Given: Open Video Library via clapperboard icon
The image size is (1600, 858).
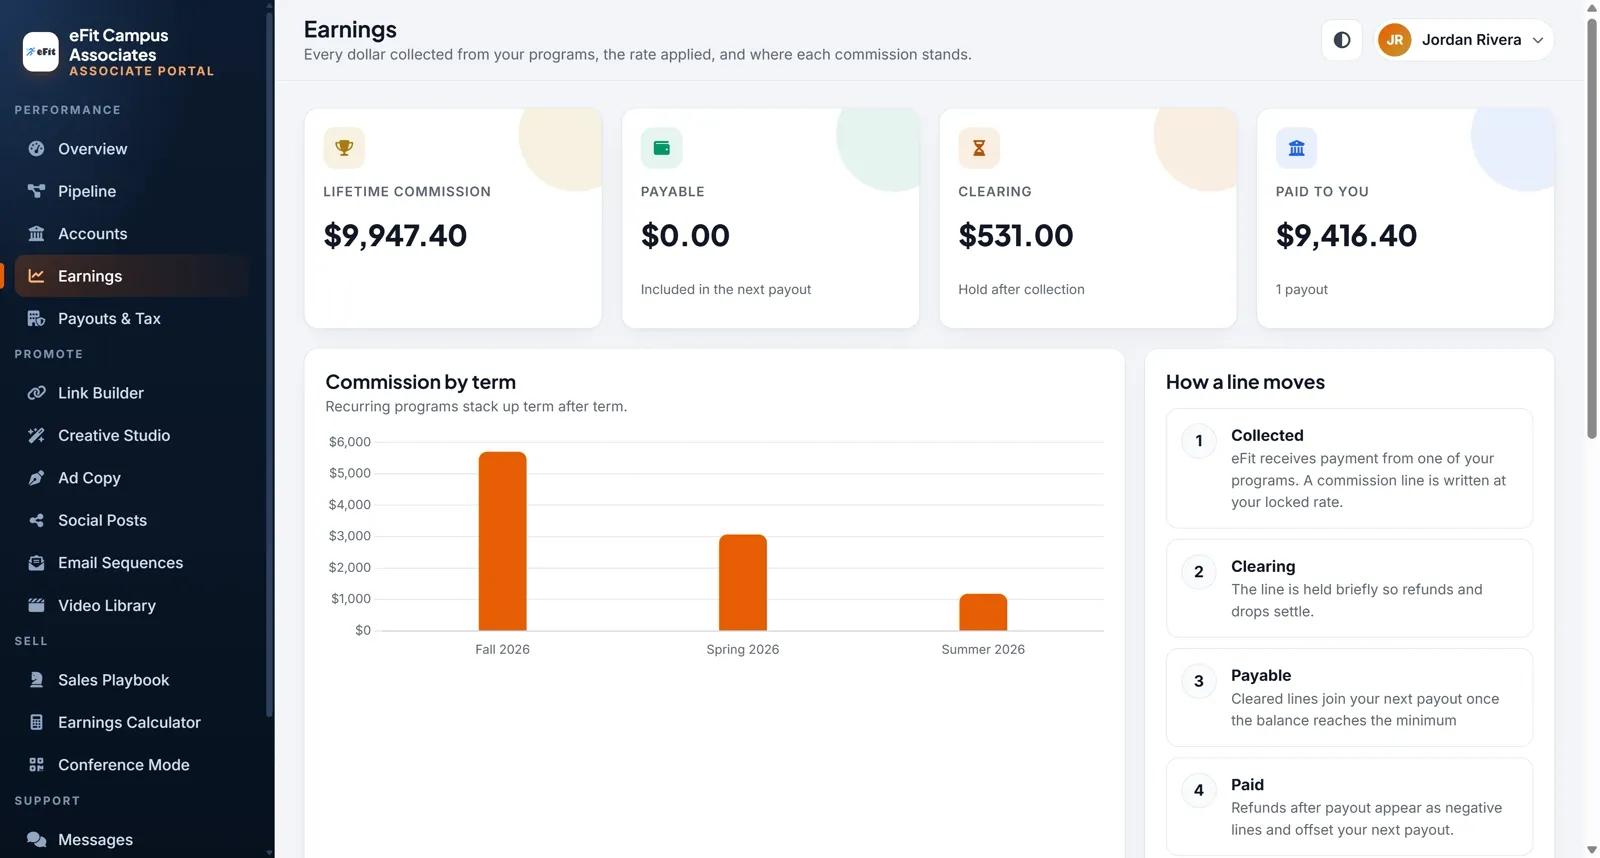Looking at the screenshot, I should click(x=36, y=606).
